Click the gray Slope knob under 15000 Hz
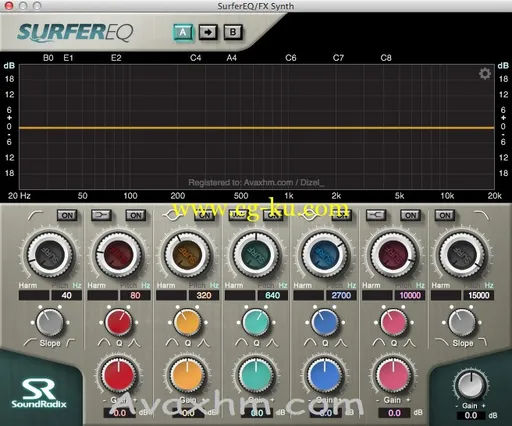This screenshot has height=426, width=512. (x=462, y=322)
